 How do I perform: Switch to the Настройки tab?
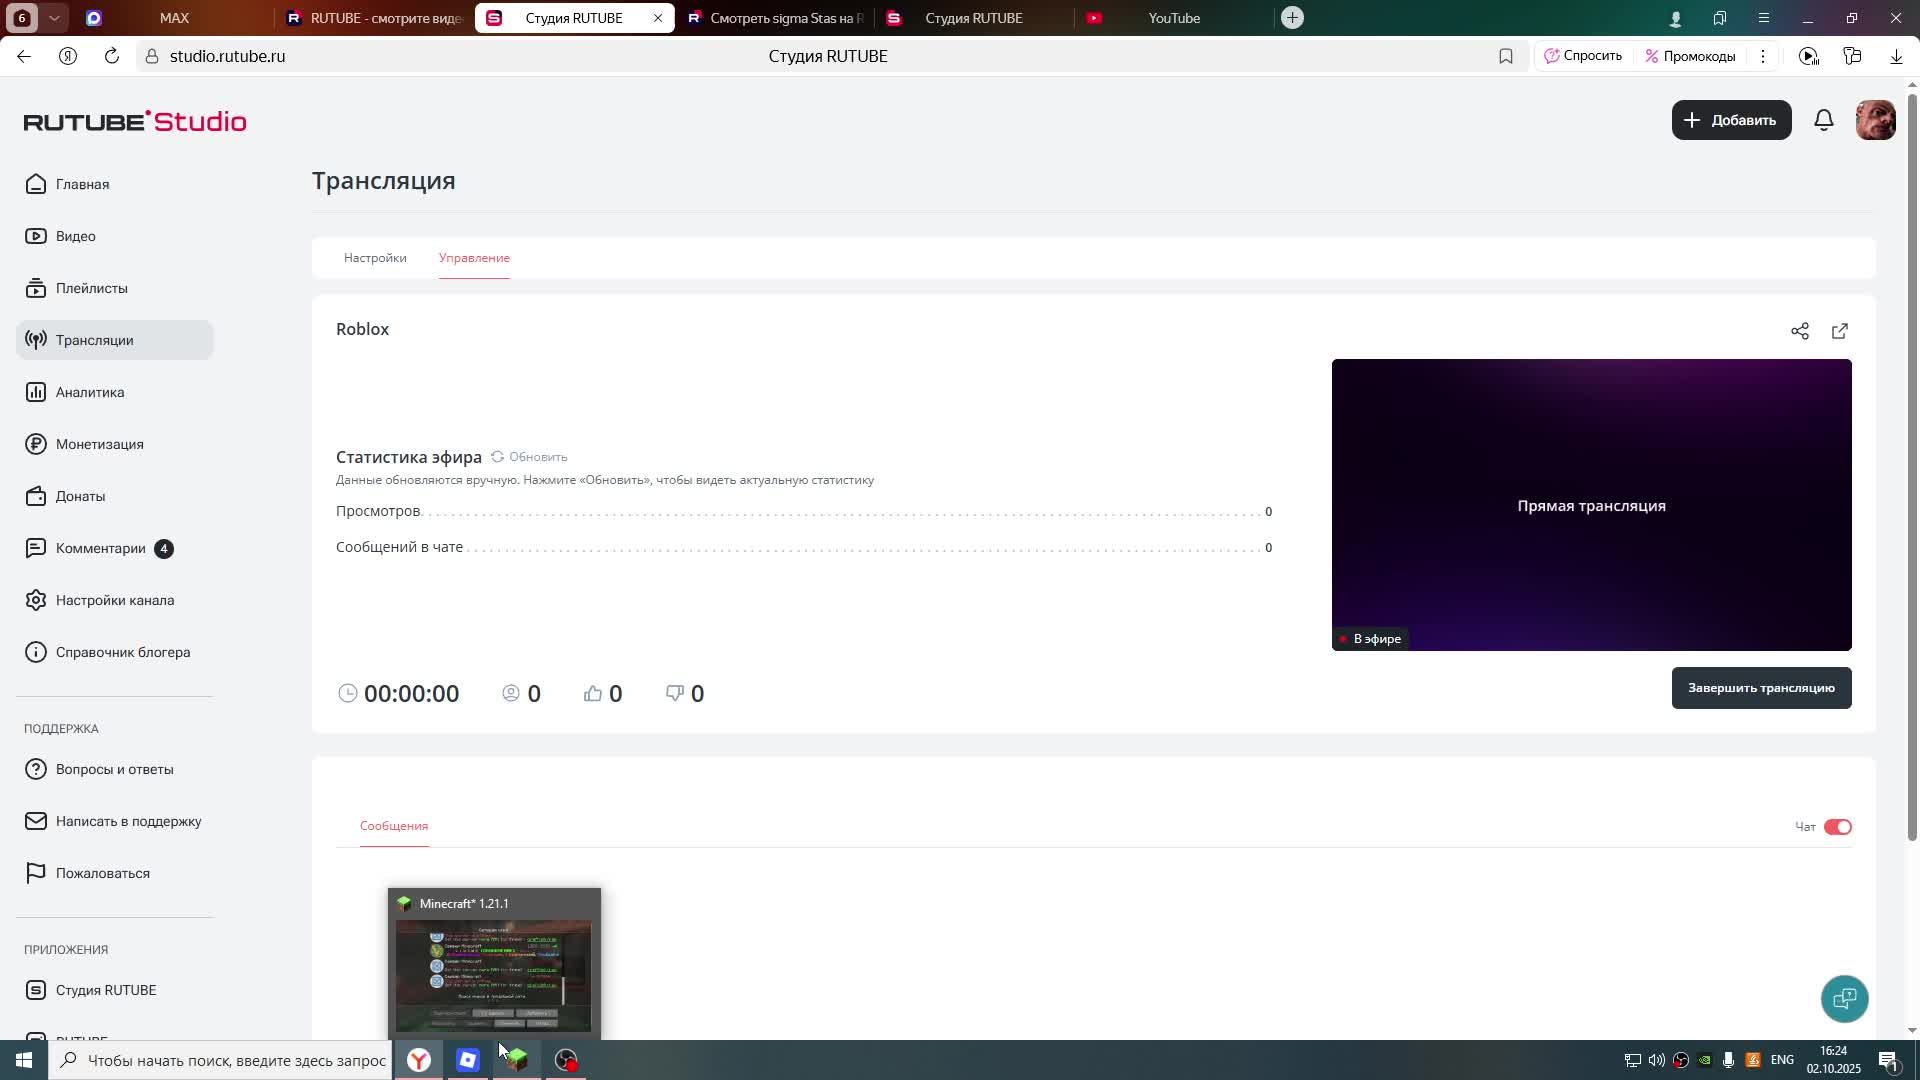(375, 258)
